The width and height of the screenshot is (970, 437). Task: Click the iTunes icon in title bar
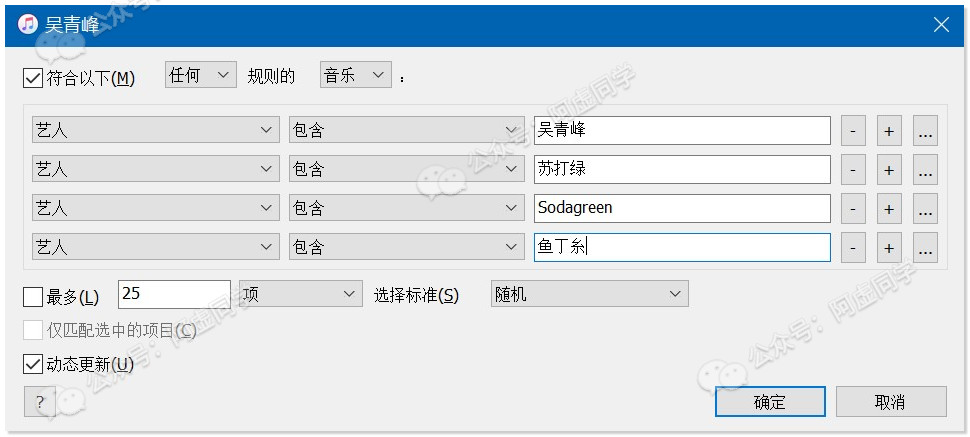click(x=28, y=25)
